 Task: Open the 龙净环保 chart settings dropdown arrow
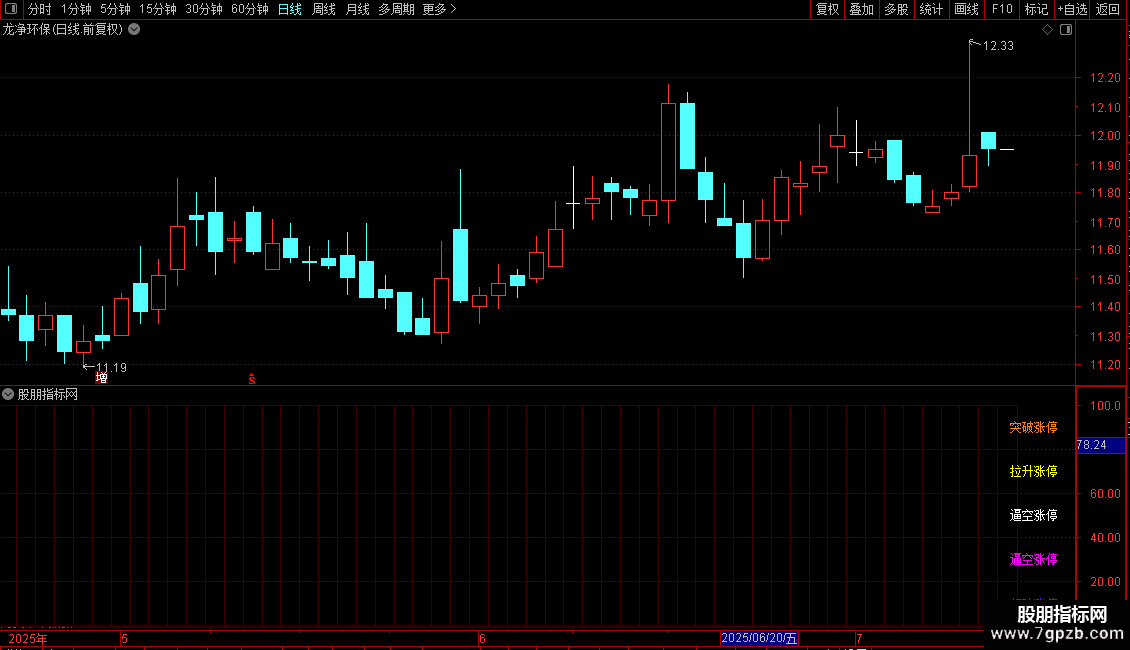point(134,30)
